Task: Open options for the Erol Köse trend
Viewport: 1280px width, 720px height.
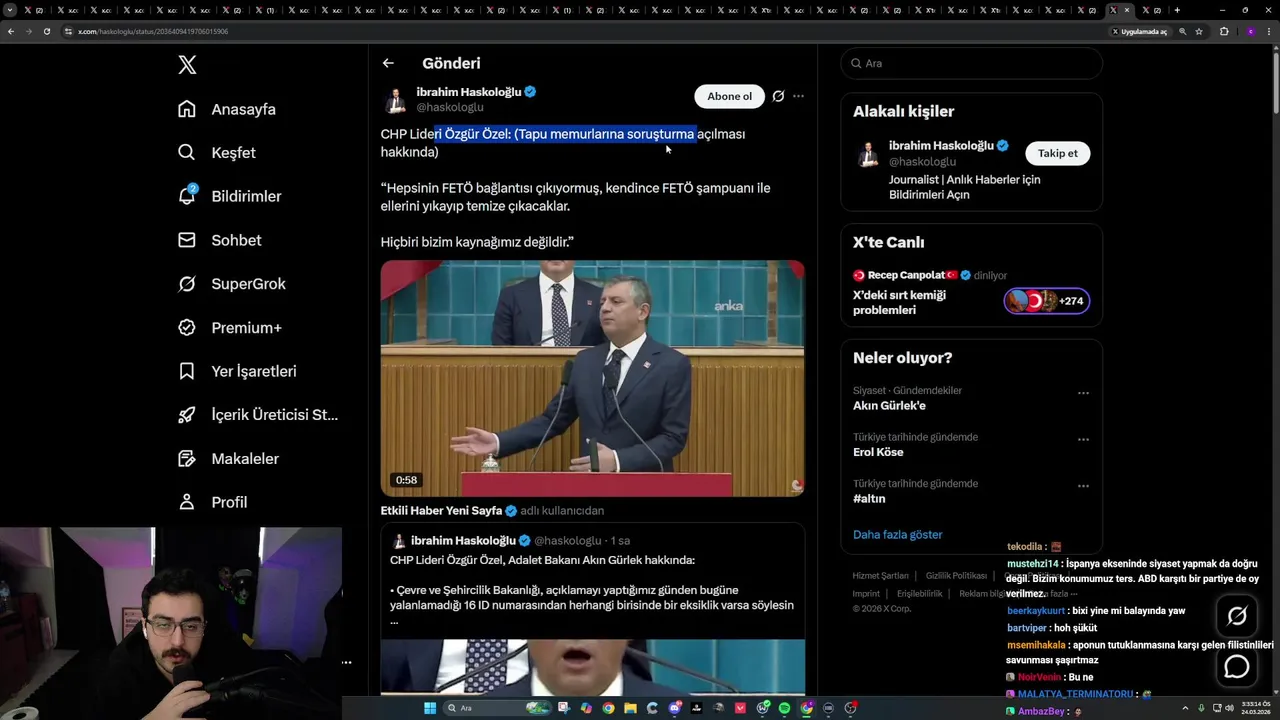Action: 1083,440
